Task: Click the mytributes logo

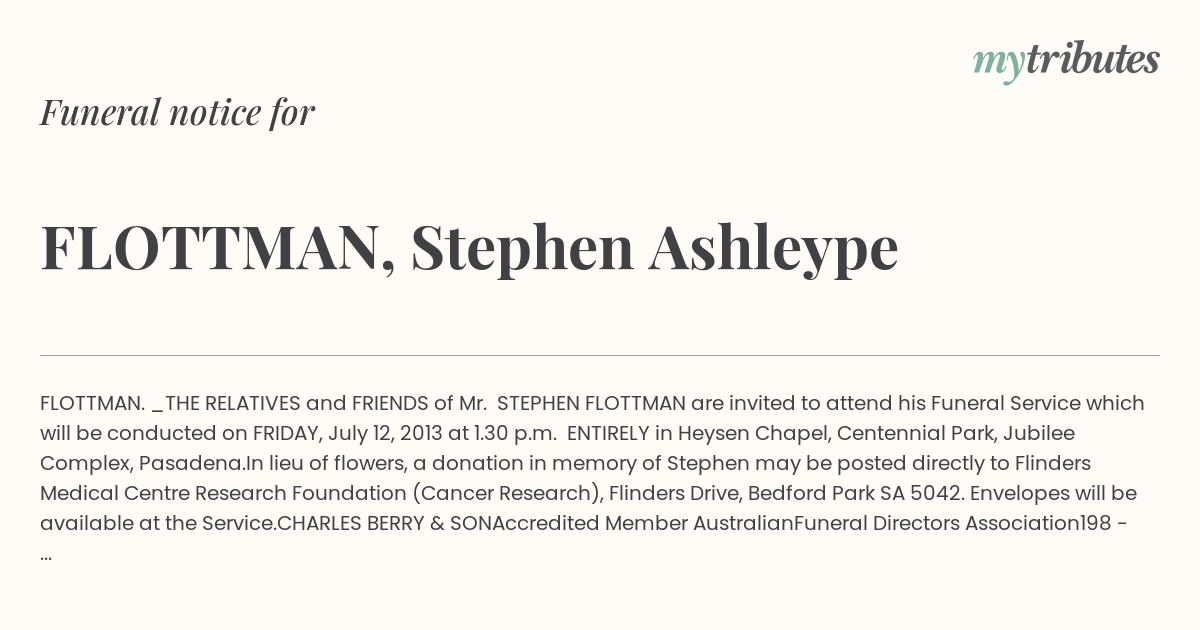Action: click(x=1066, y=61)
